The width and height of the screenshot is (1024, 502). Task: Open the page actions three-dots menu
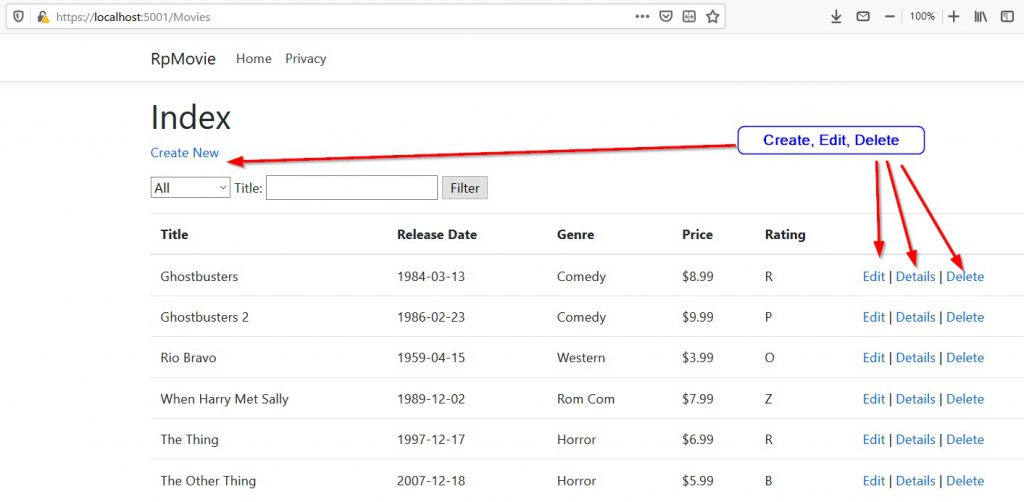(643, 17)
